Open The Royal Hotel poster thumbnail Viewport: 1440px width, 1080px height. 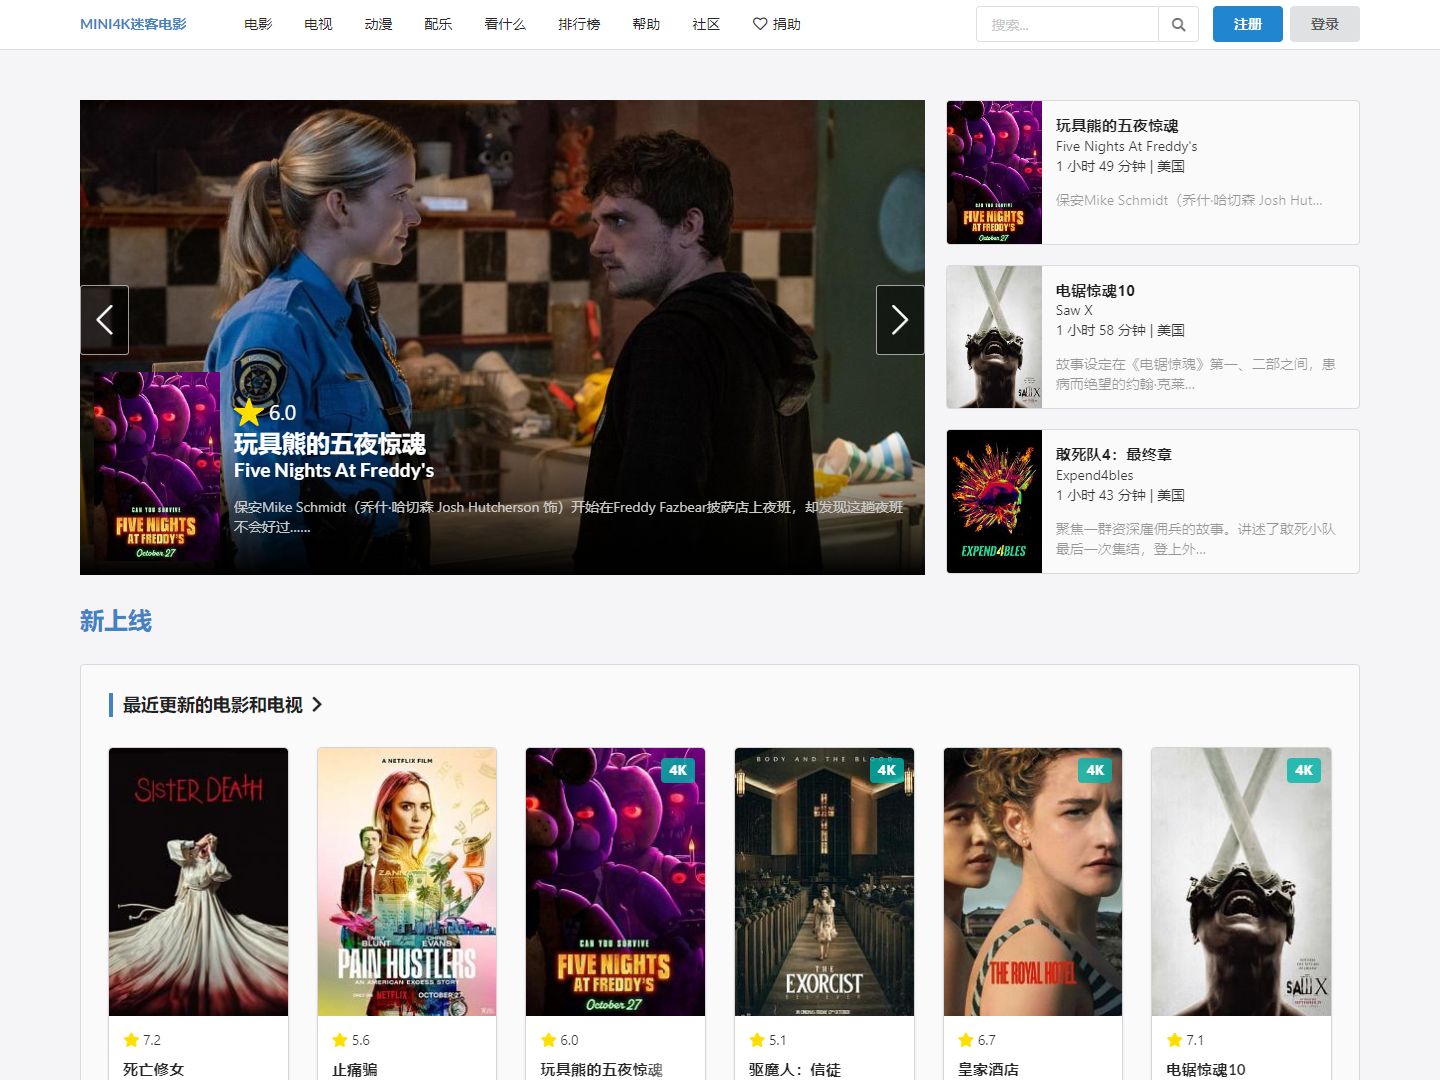[1033, 882]
